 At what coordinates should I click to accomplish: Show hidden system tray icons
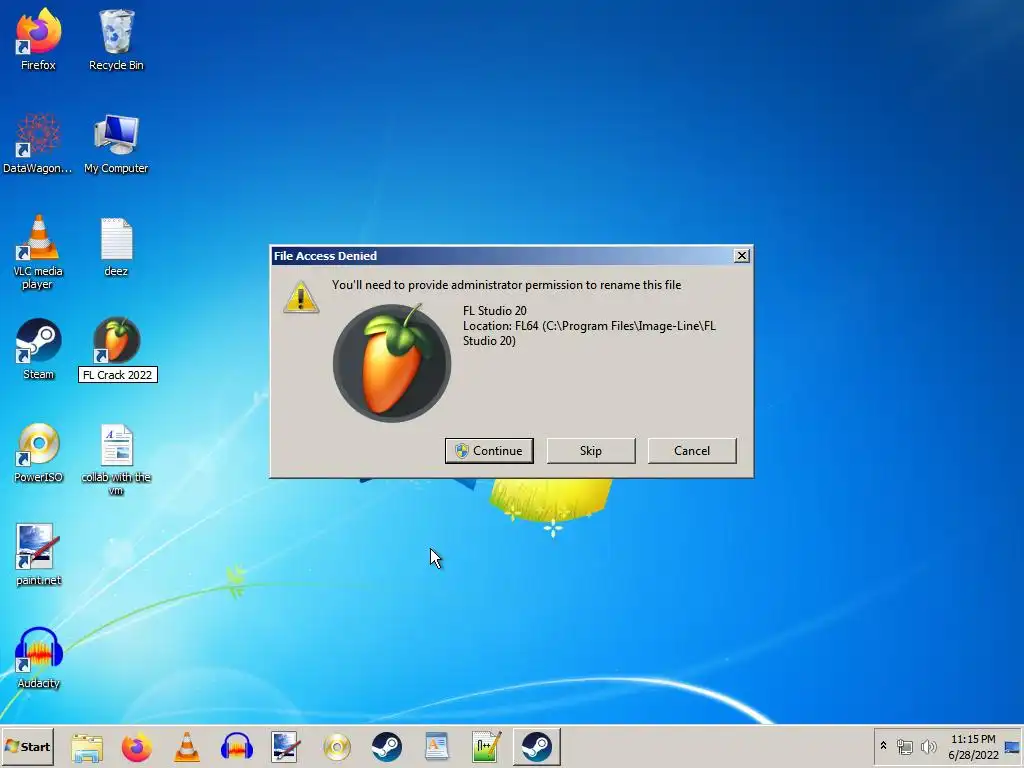(884, 746)
